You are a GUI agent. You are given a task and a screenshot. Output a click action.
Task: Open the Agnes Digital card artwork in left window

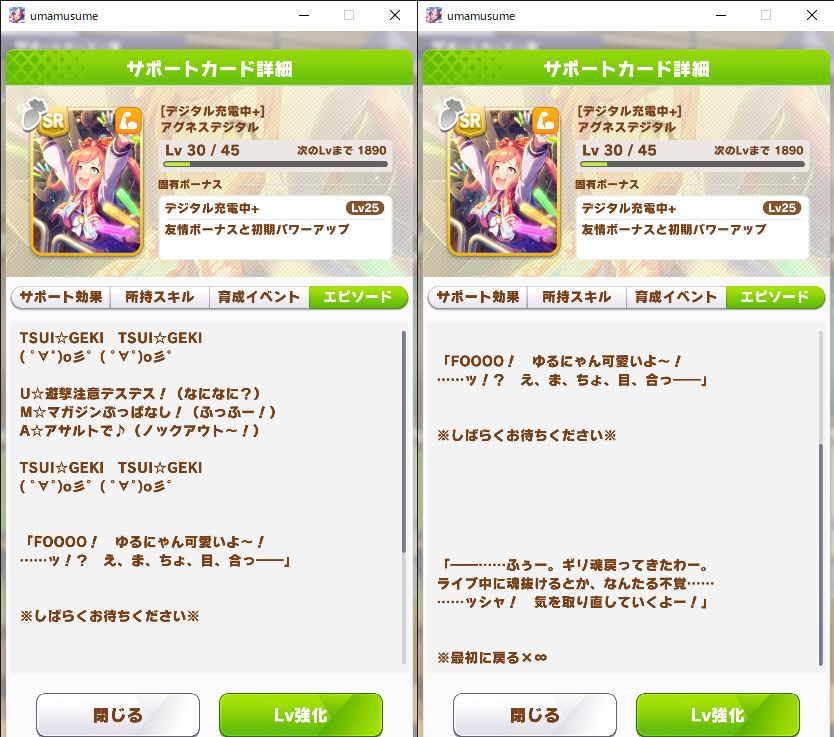click(87, 181)
